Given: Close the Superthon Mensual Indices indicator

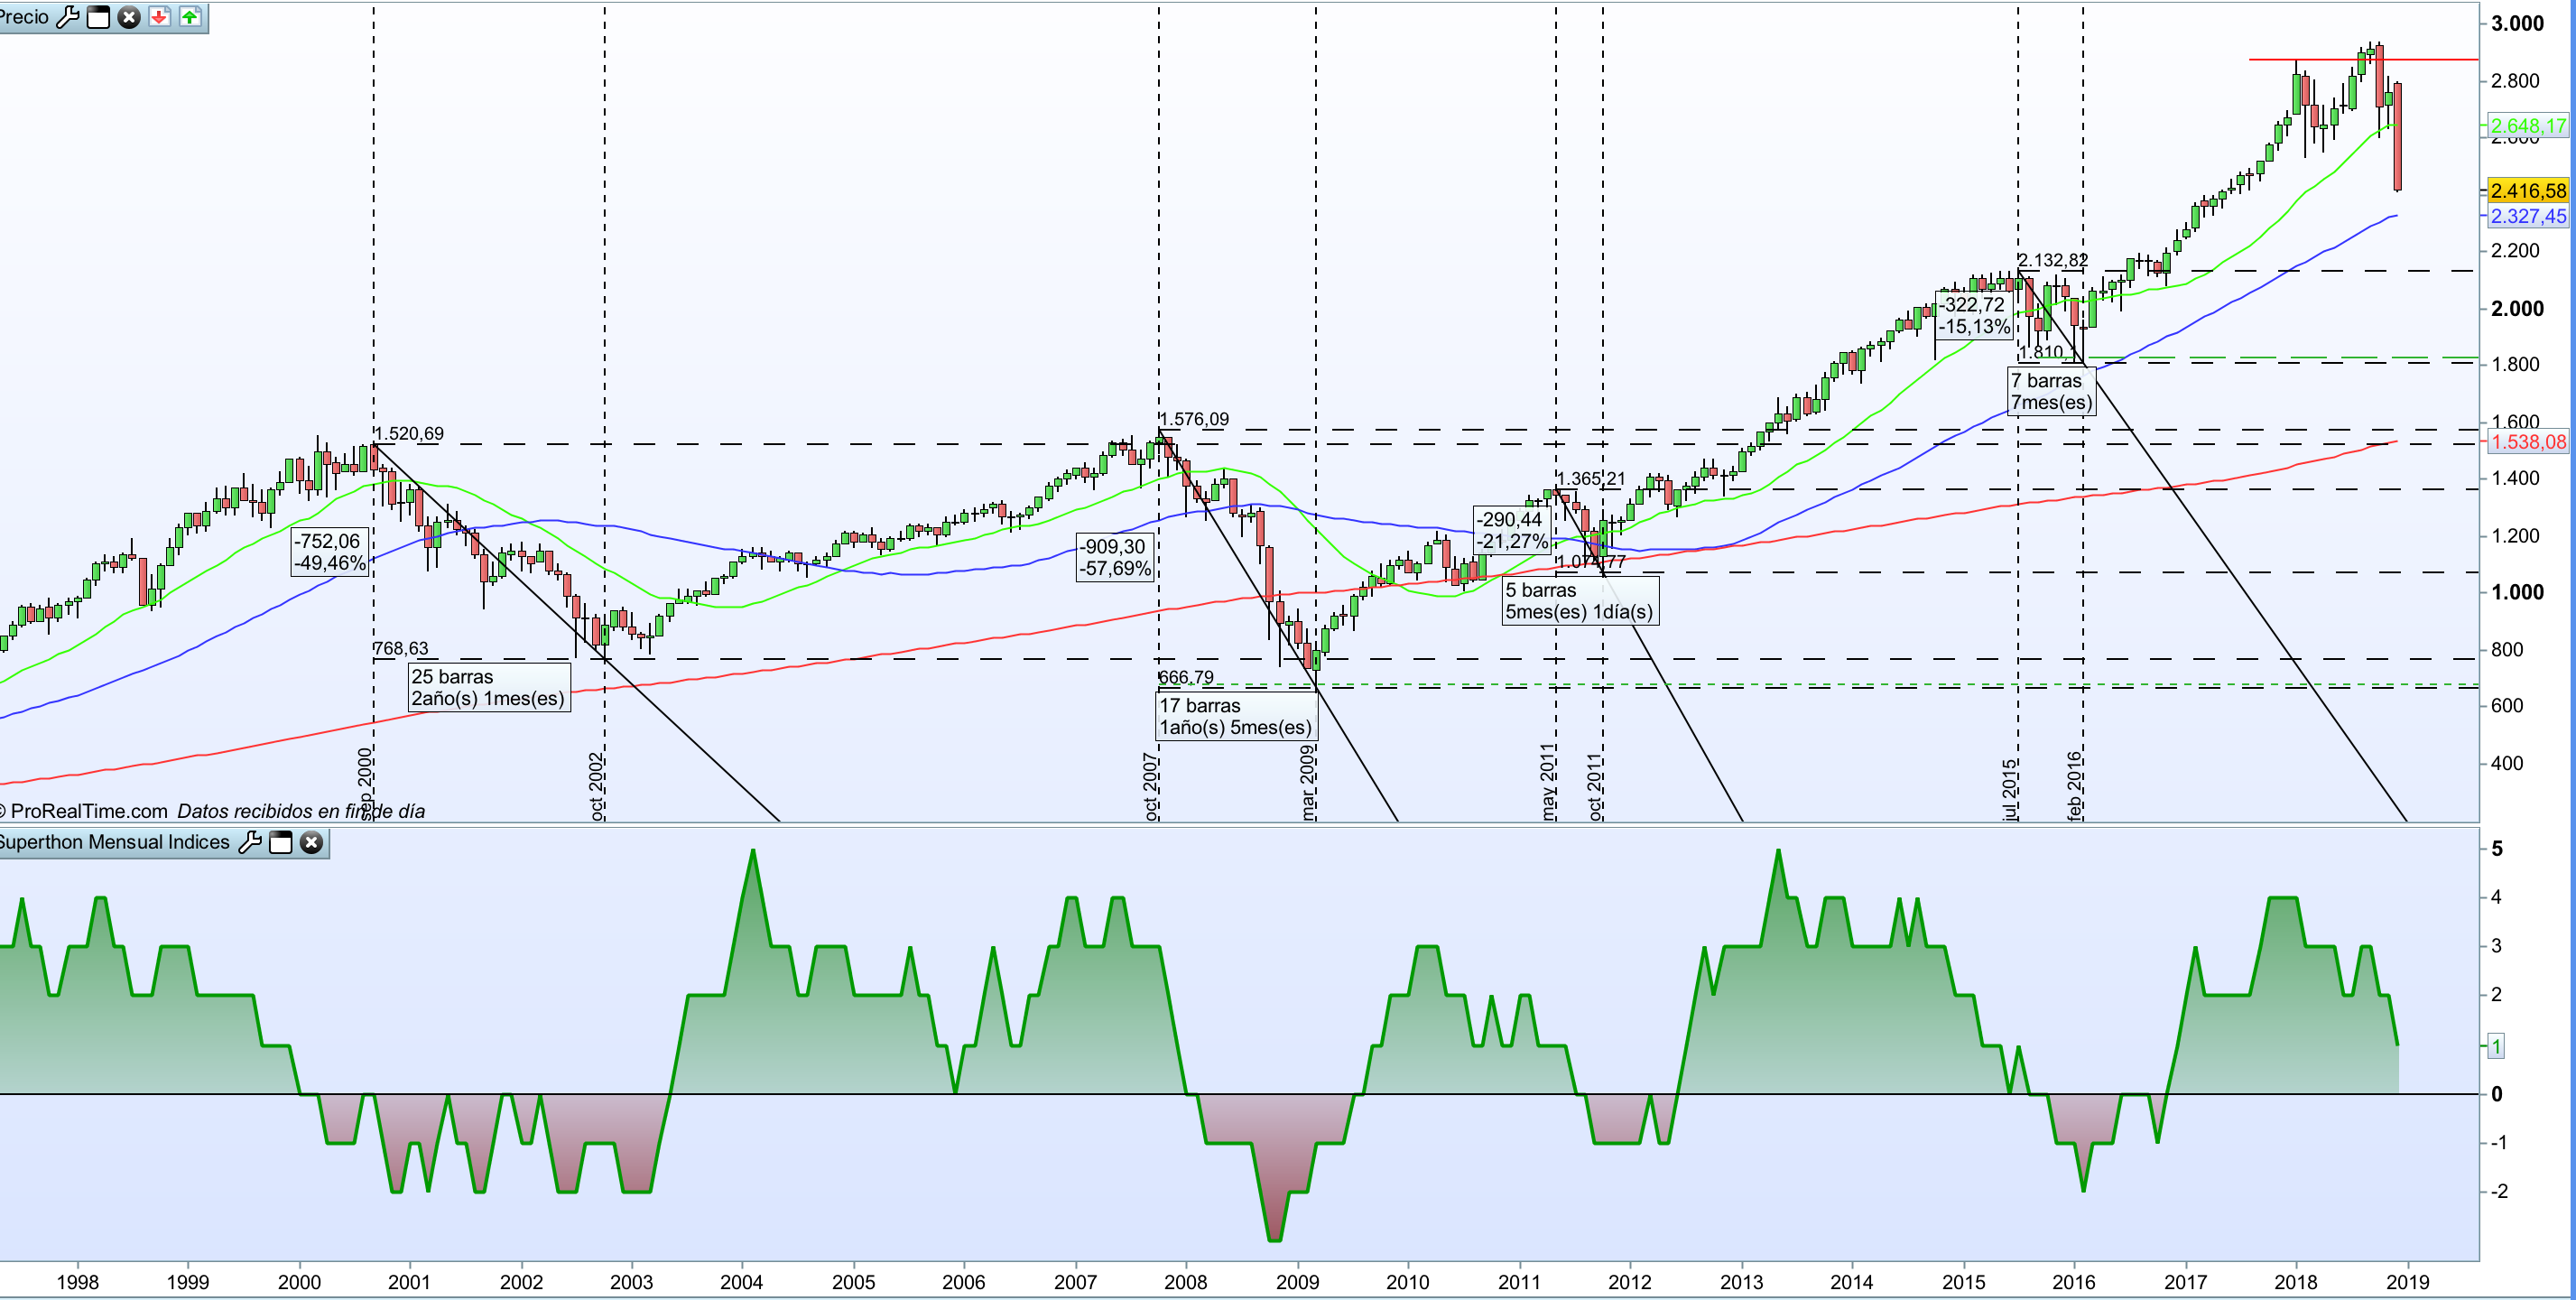Looking at the screenshot, I should pos(312,842).
